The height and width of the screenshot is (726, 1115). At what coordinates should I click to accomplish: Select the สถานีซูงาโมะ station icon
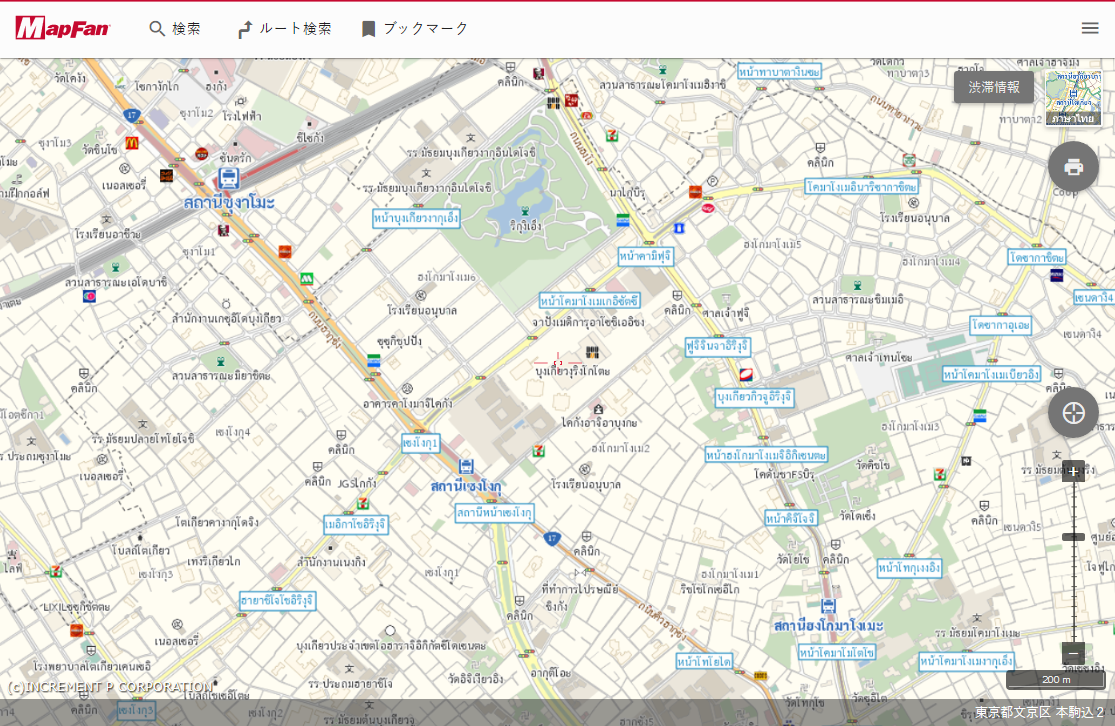[228, 178]
